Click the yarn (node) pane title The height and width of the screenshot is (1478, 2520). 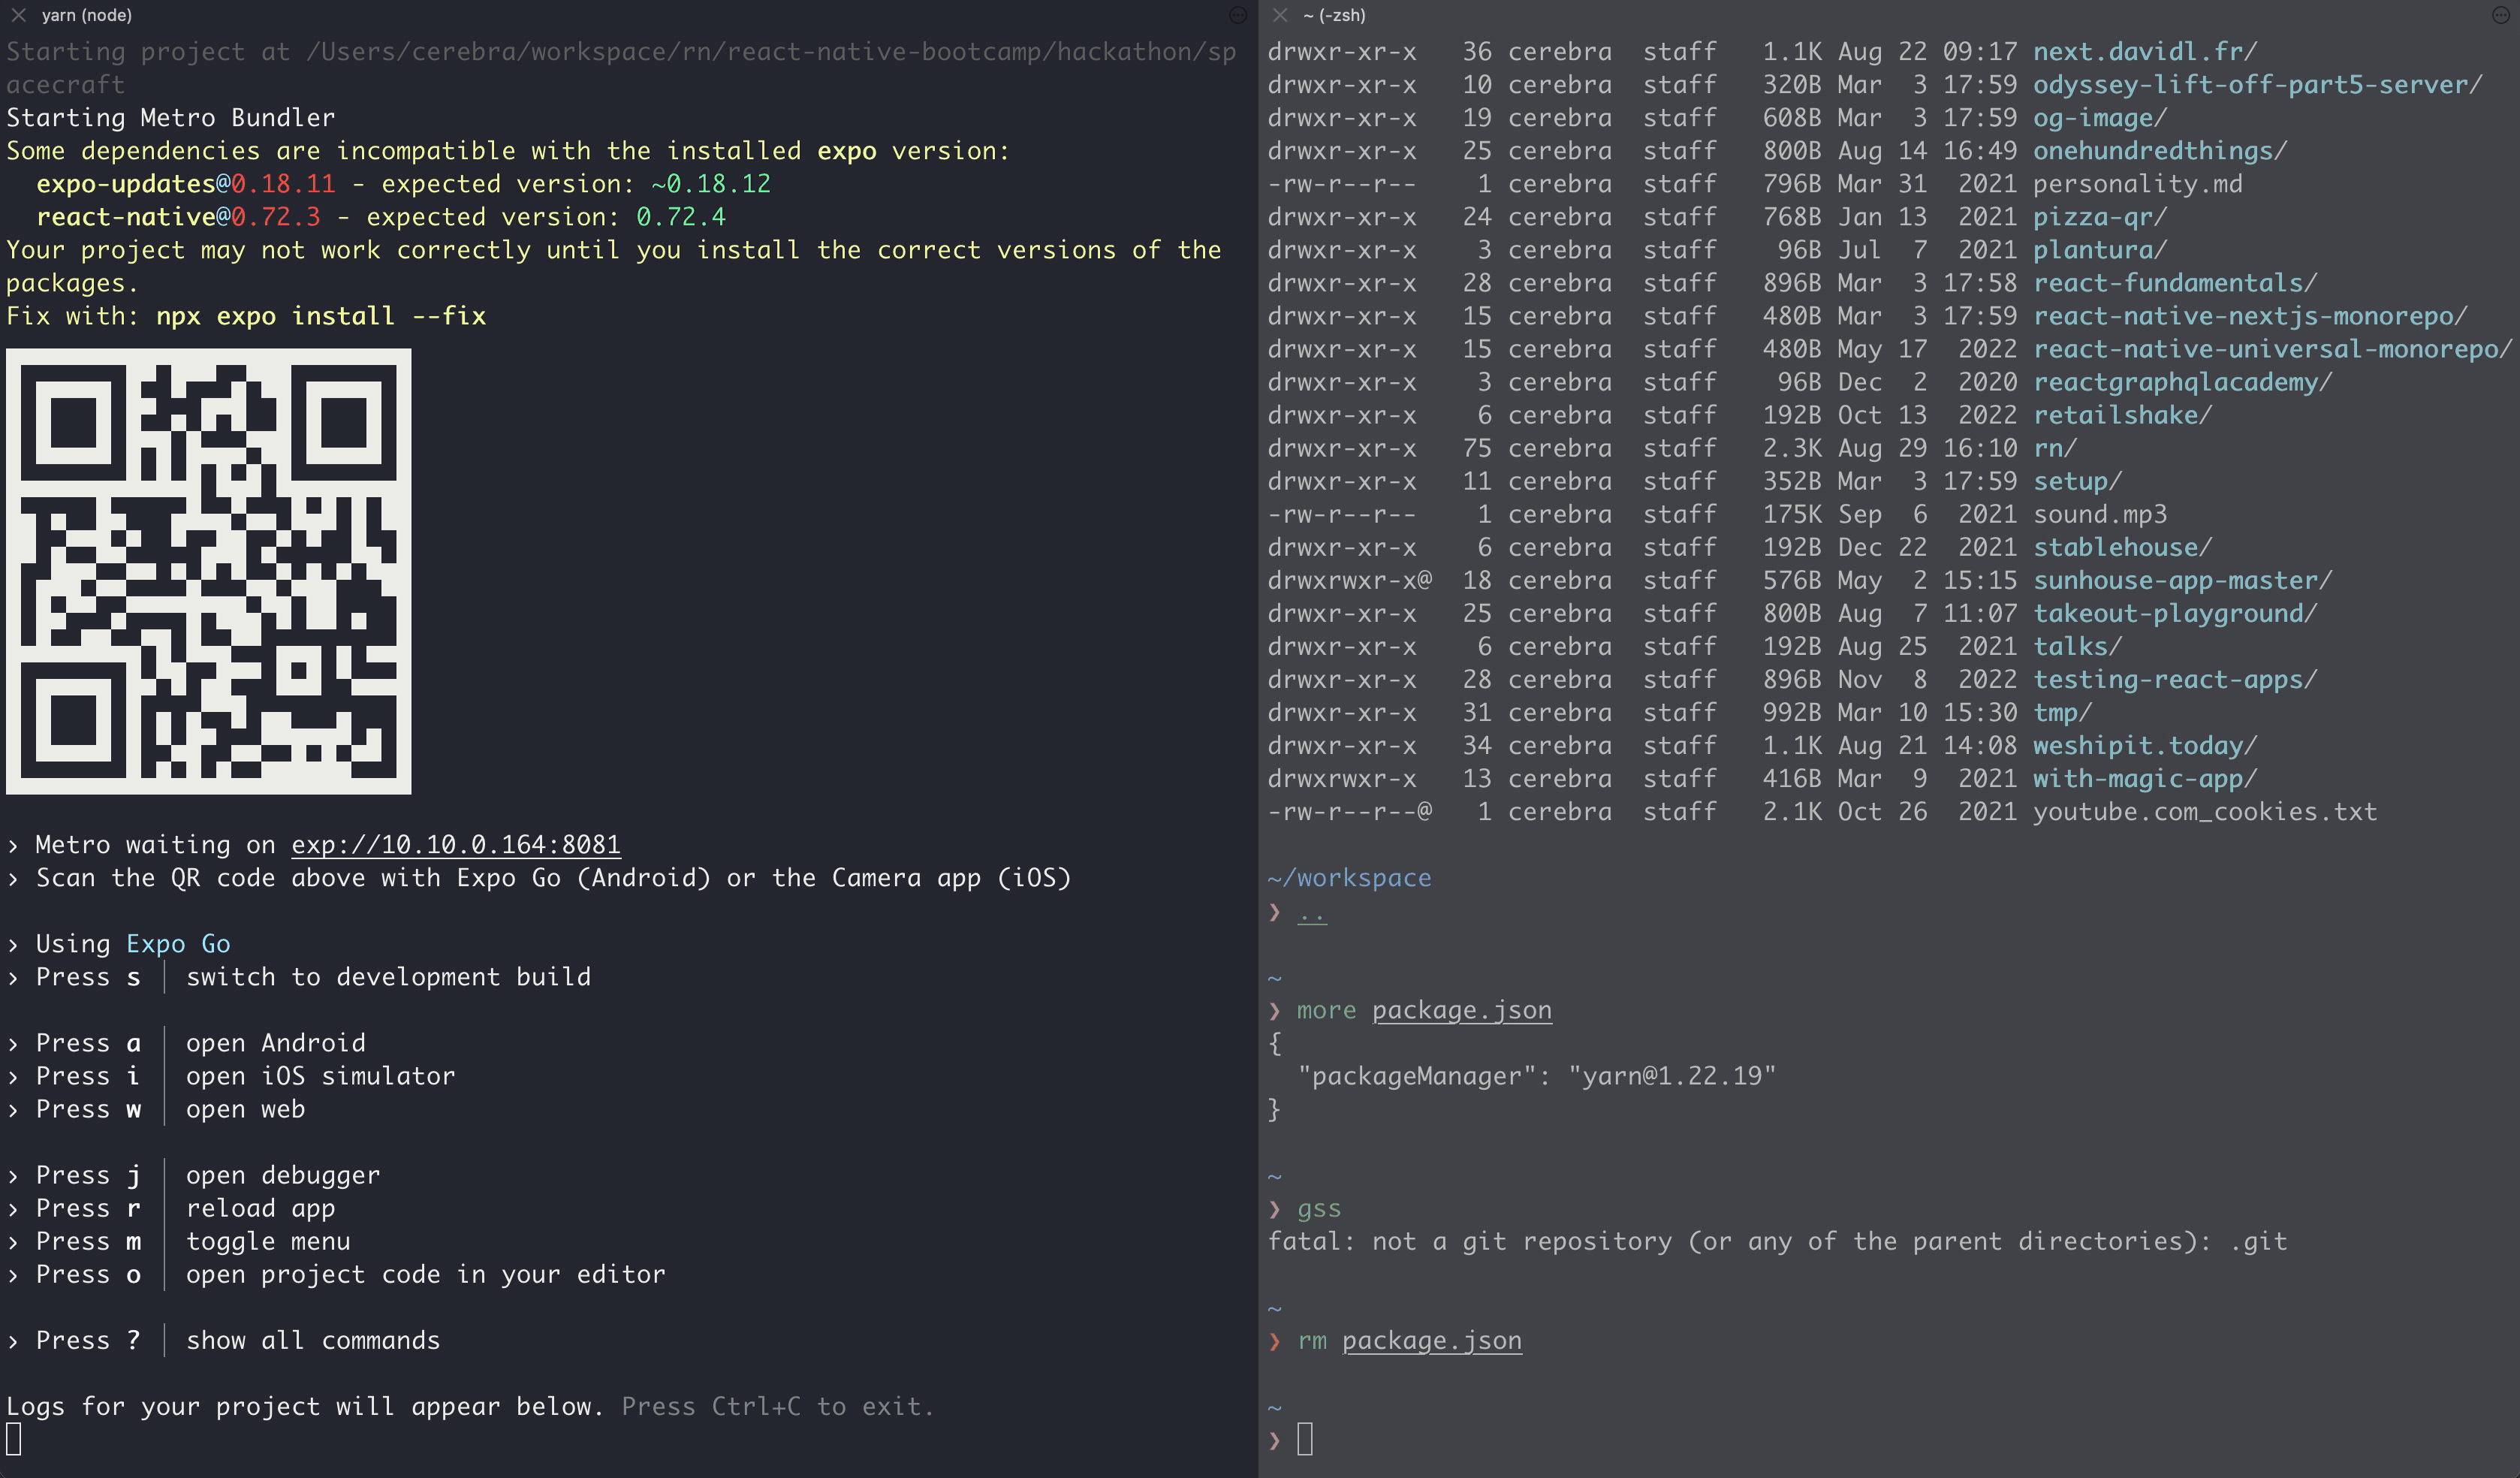point(86,15)
